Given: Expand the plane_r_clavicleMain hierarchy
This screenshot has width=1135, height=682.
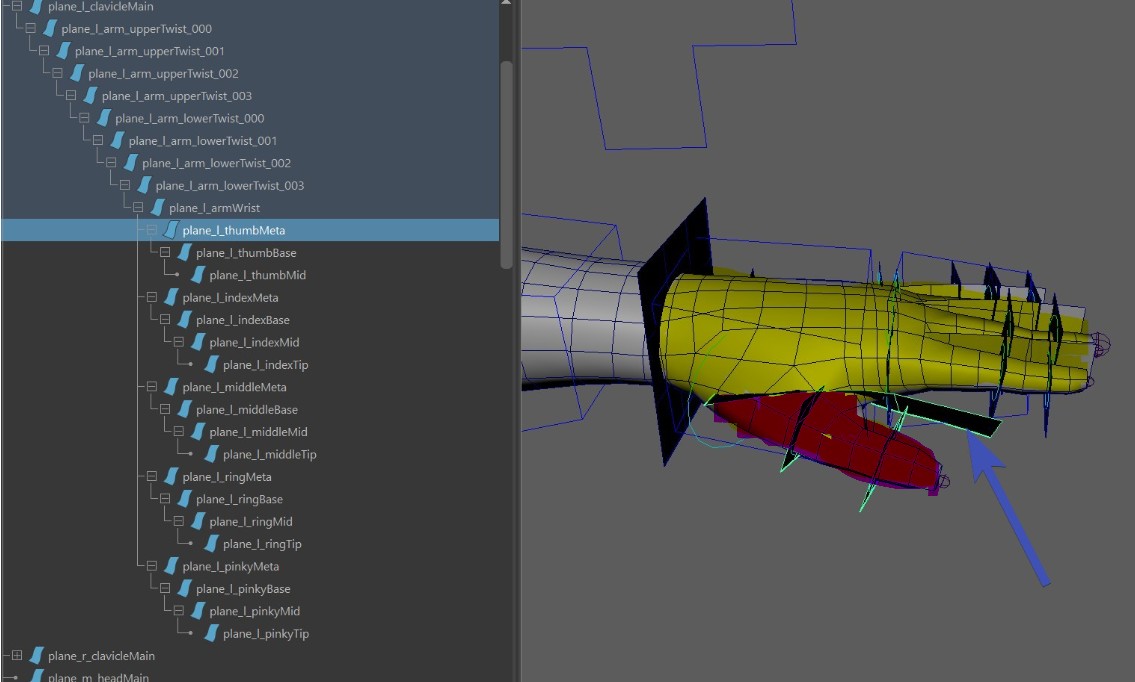Looking at the screenshot, I should pos(16,656).
